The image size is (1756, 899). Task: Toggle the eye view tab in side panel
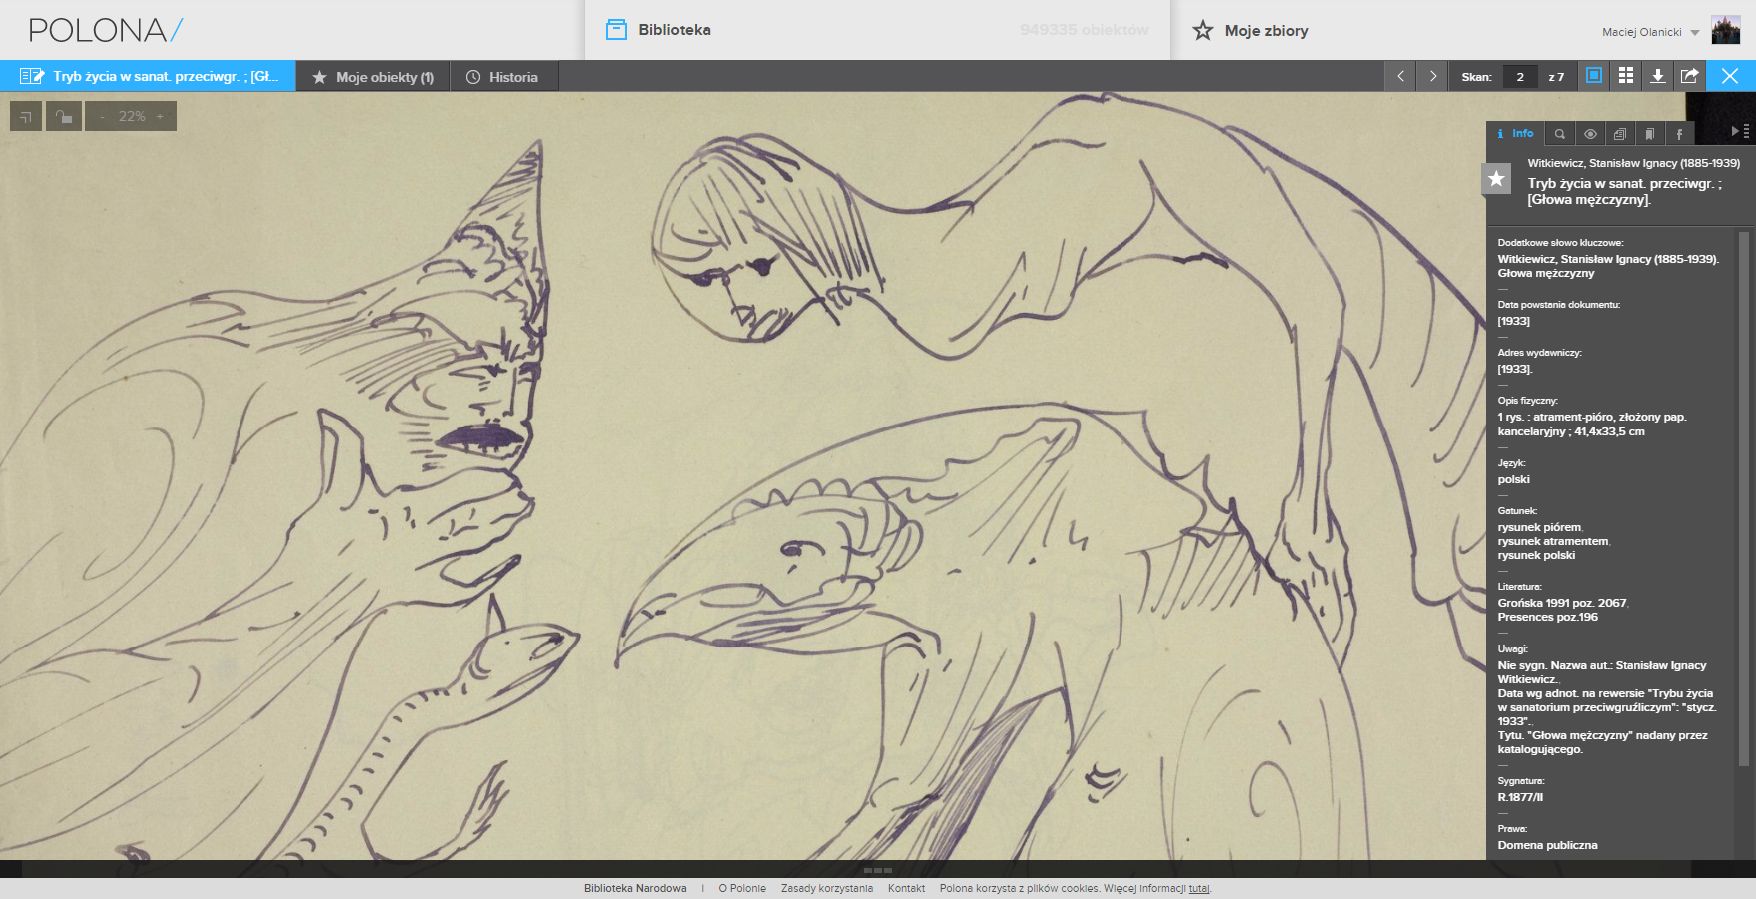click(1589, 134)
